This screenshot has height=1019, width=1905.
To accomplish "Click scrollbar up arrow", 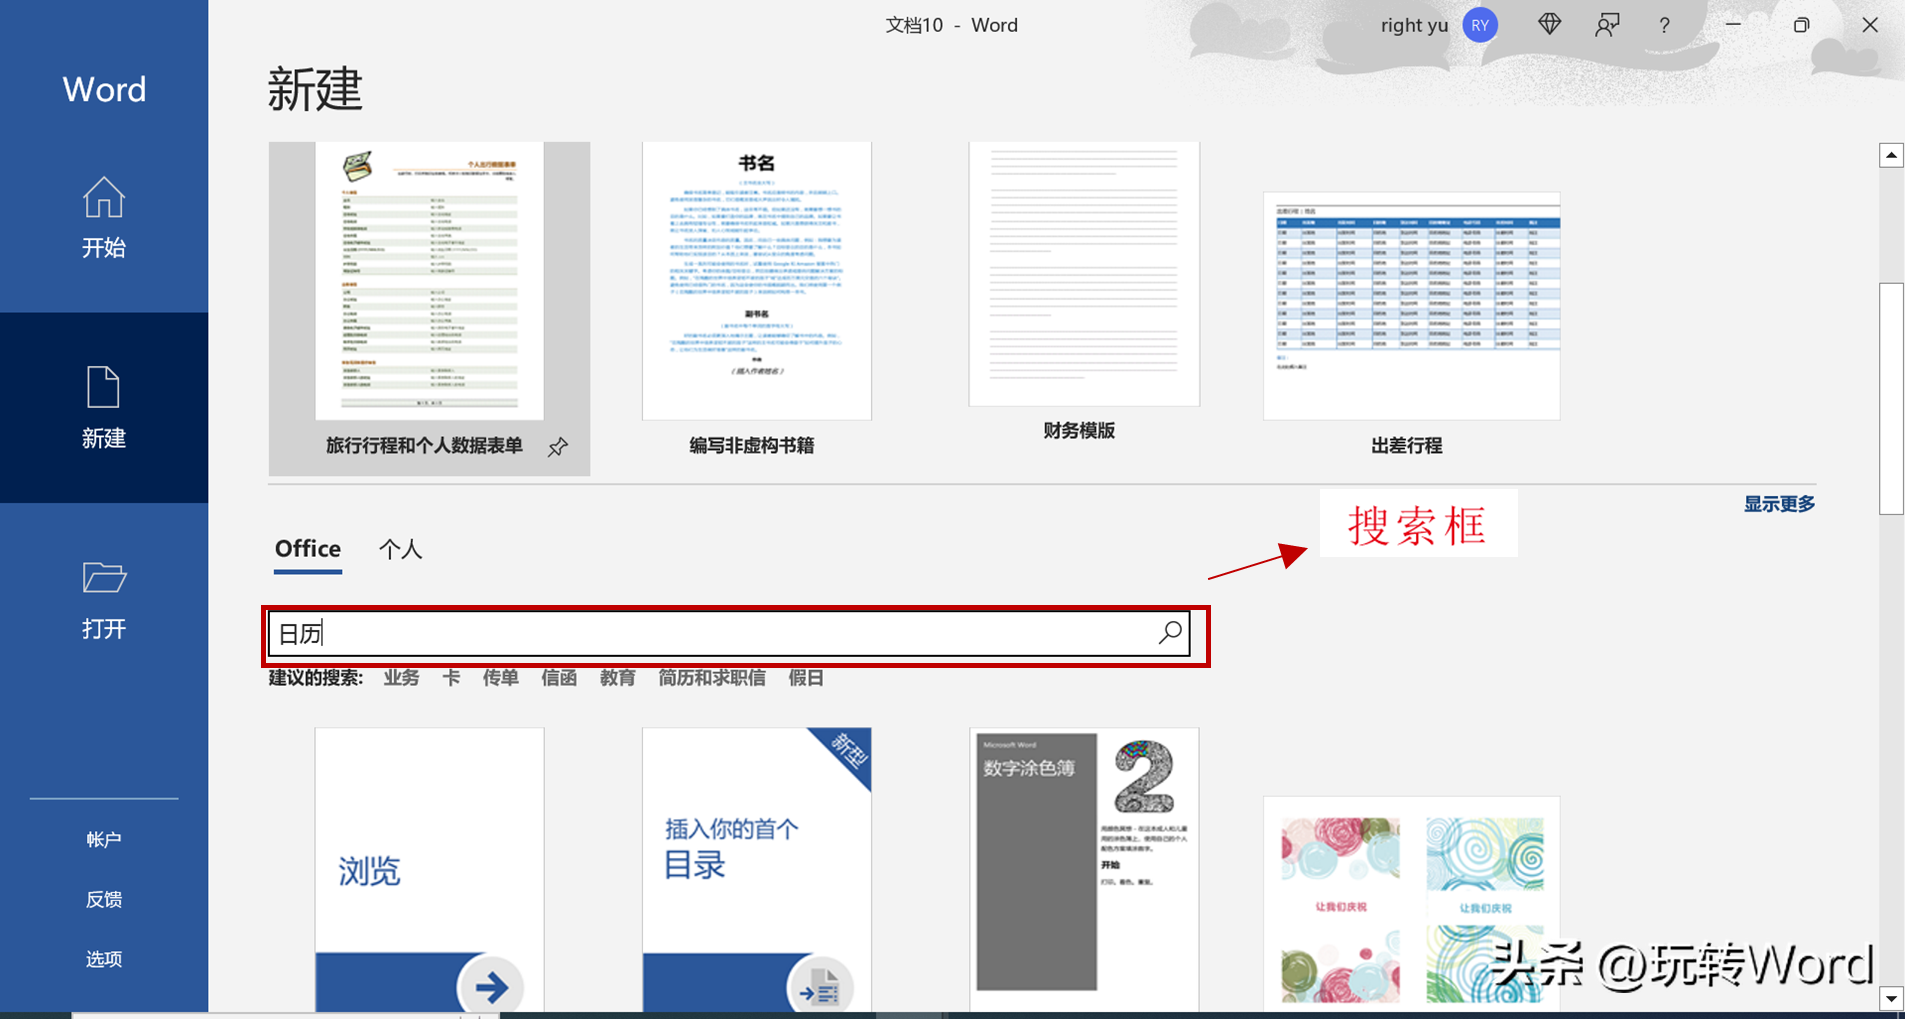I will click(1891, 155).
